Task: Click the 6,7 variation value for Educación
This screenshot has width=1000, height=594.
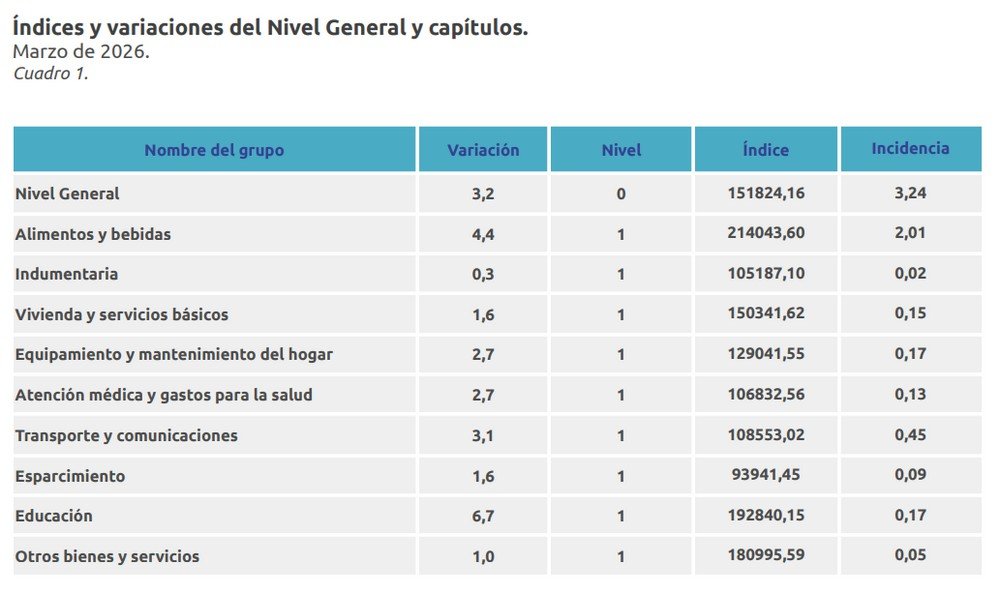Action: click(483, 516)
